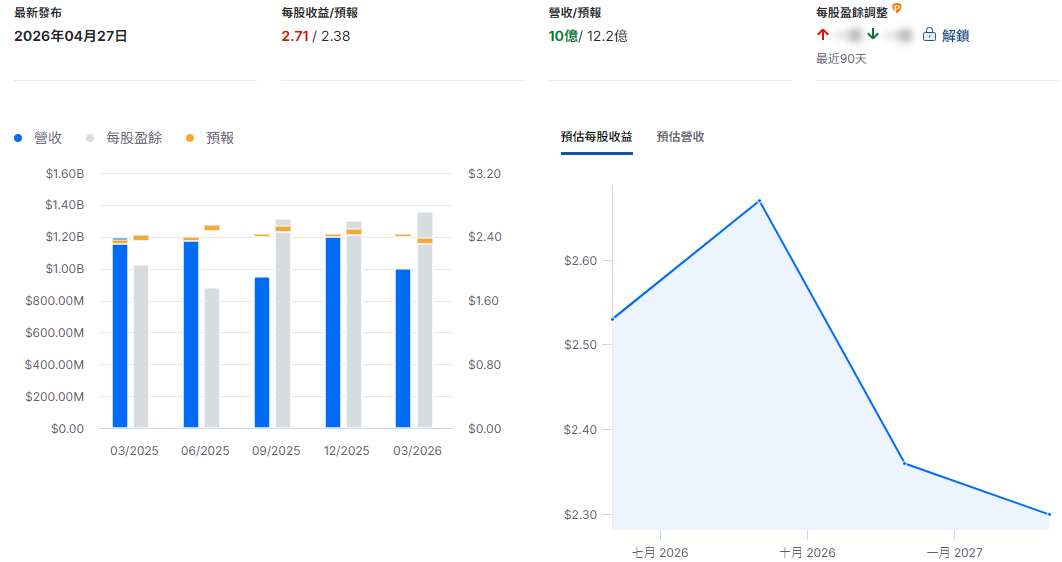Click the 10億 revenue value in green
Viewport: 1062px width, 562px height.
point(564,36)
